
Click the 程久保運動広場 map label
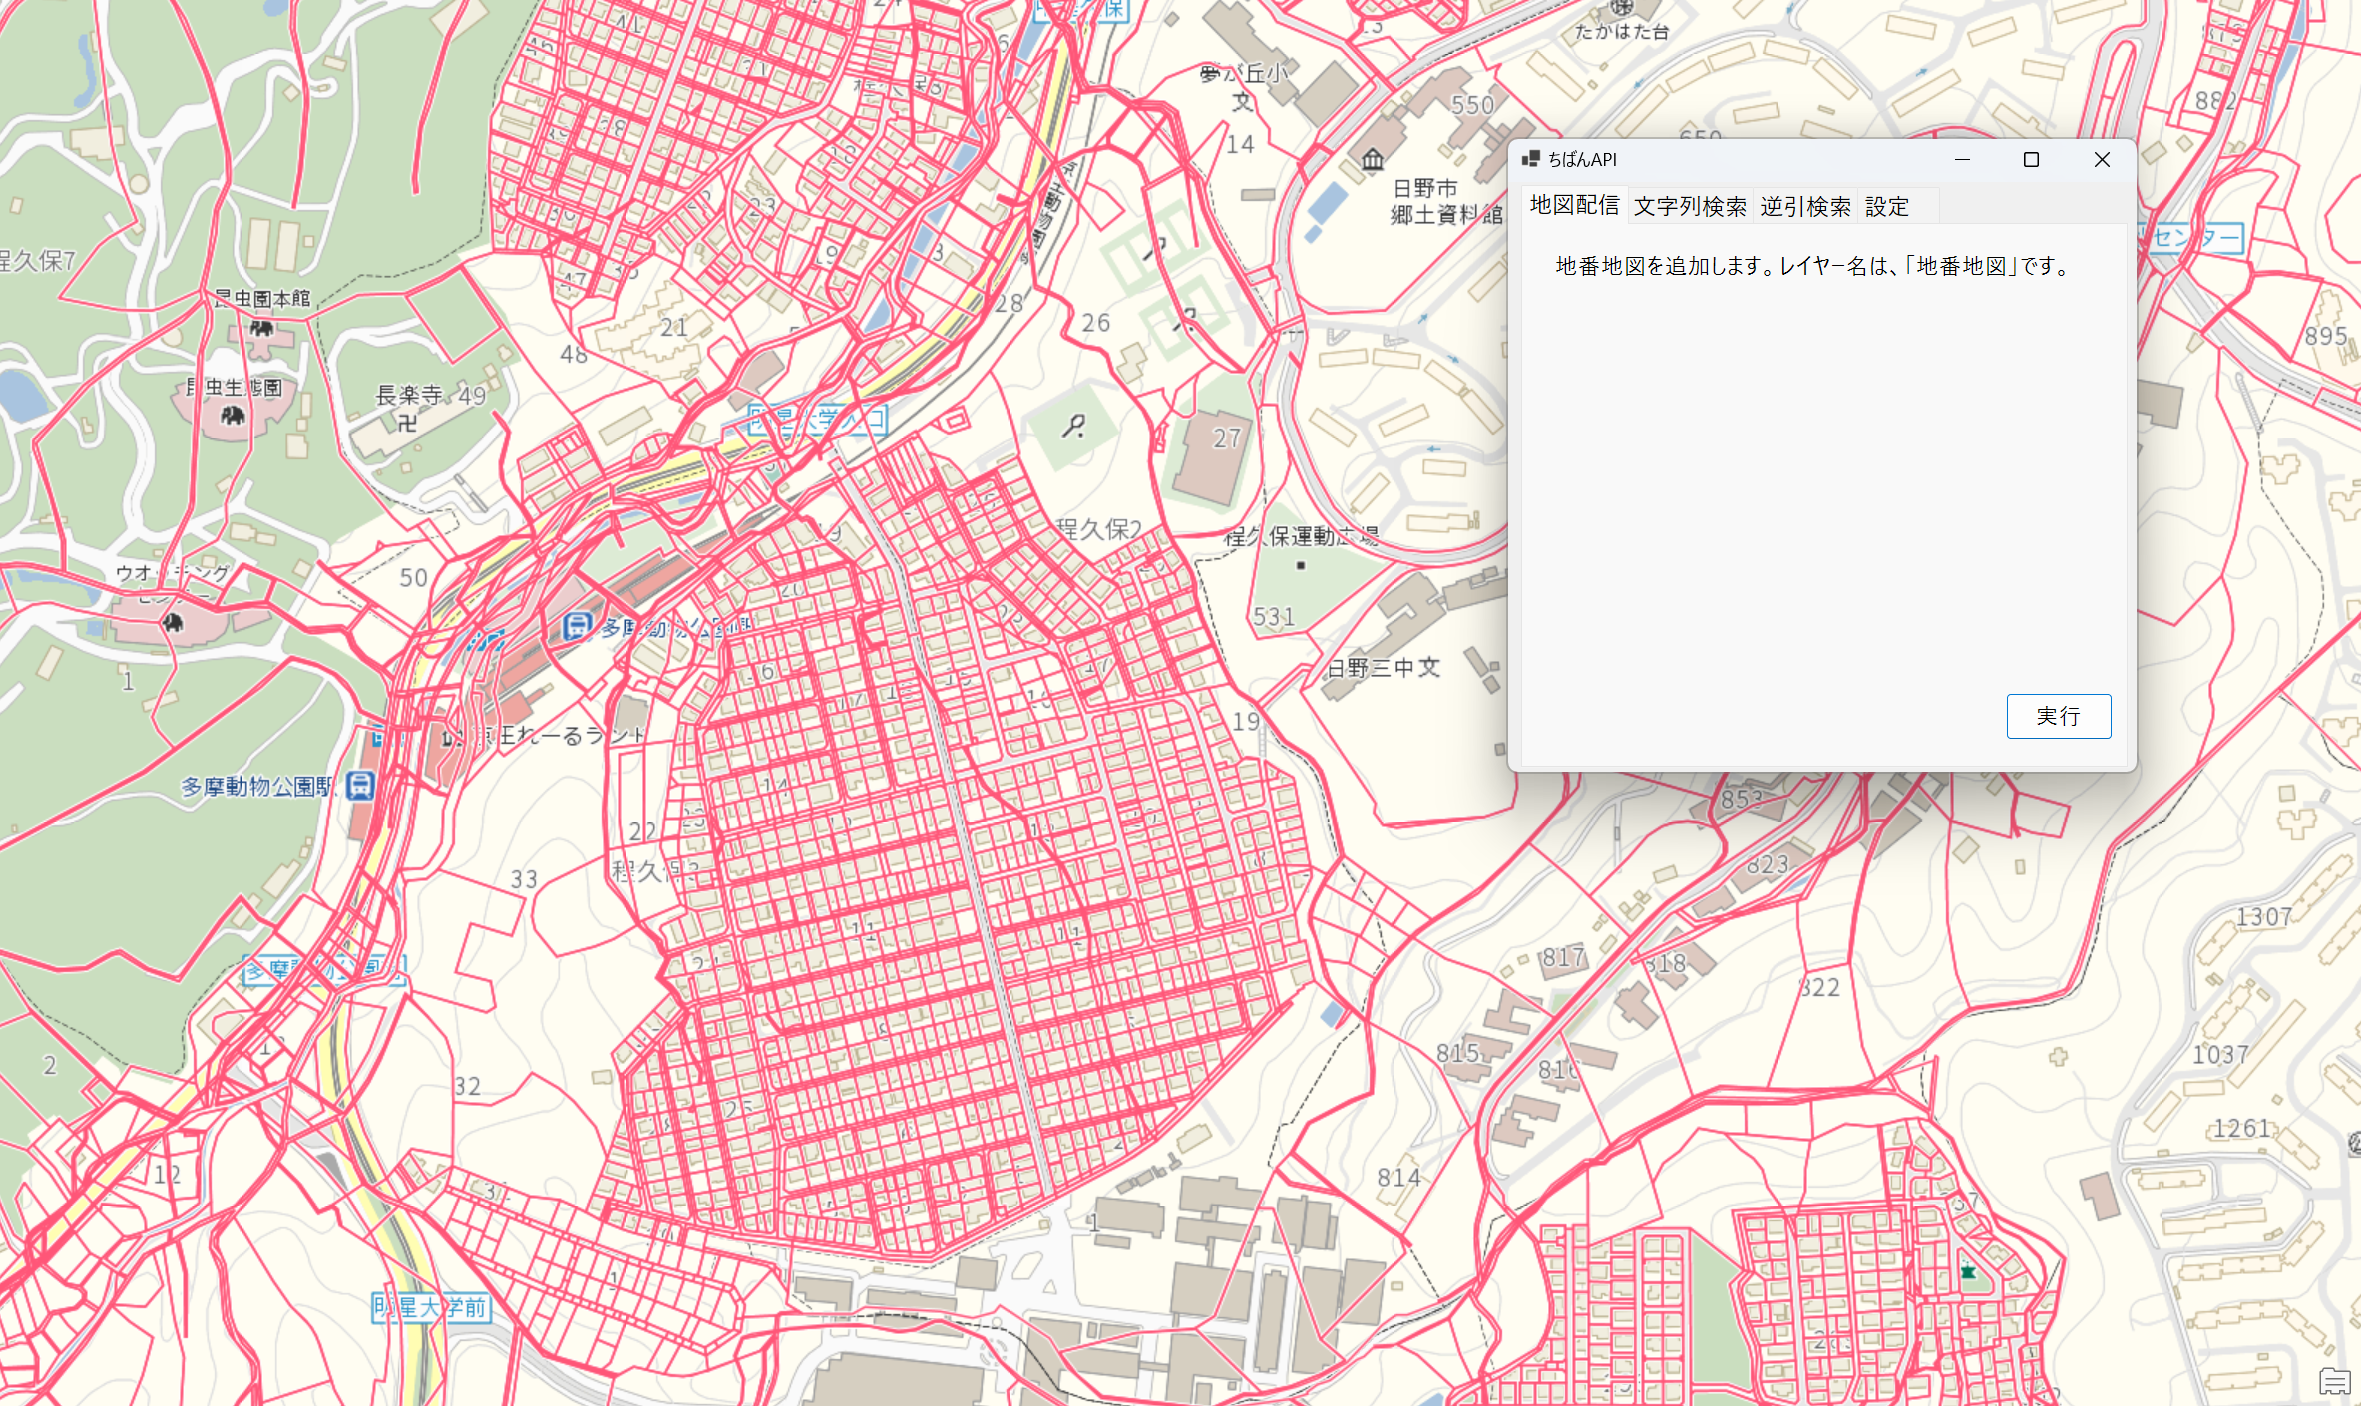(1302, 537)
